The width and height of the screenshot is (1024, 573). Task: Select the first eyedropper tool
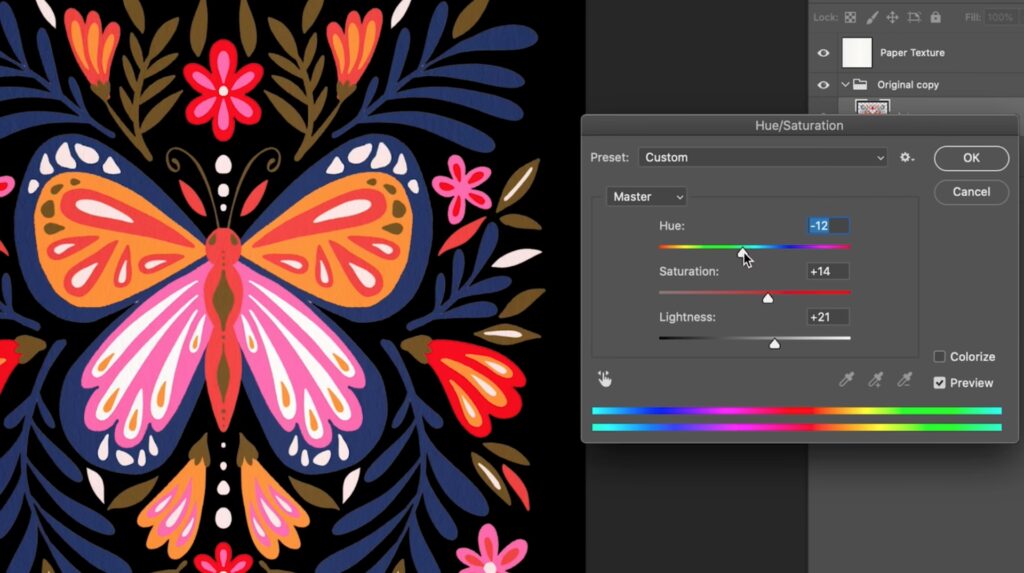point(848,379)
